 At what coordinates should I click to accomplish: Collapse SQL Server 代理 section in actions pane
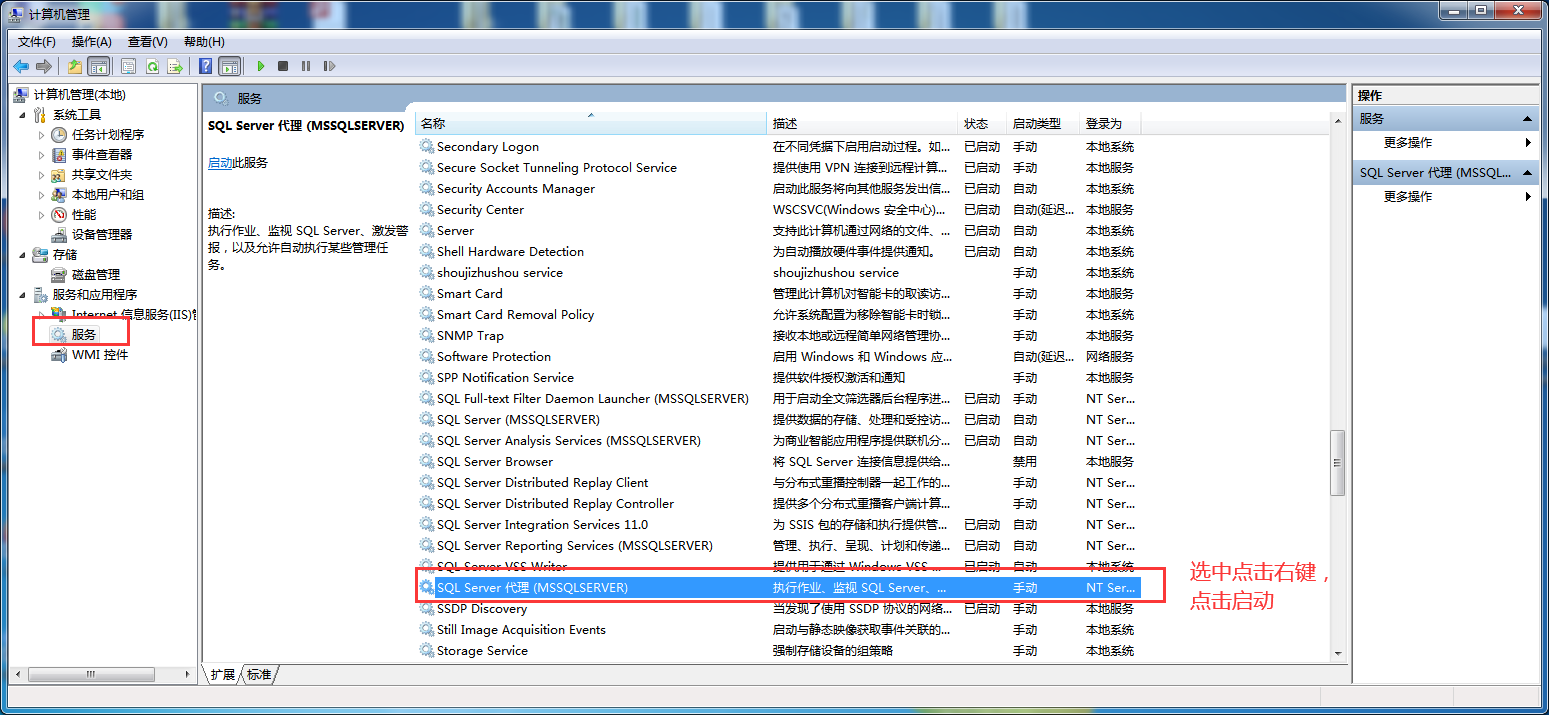tap(1527, 173)
